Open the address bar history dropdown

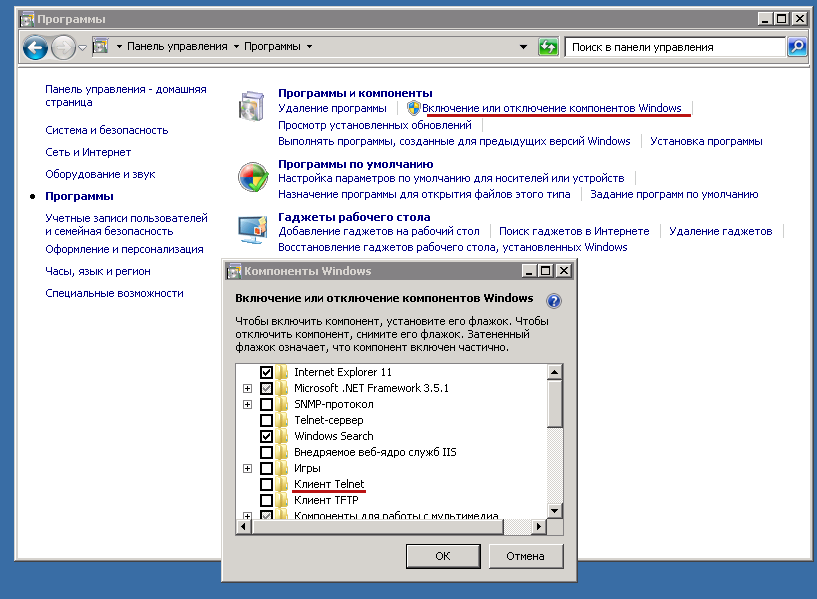point(523,47)
